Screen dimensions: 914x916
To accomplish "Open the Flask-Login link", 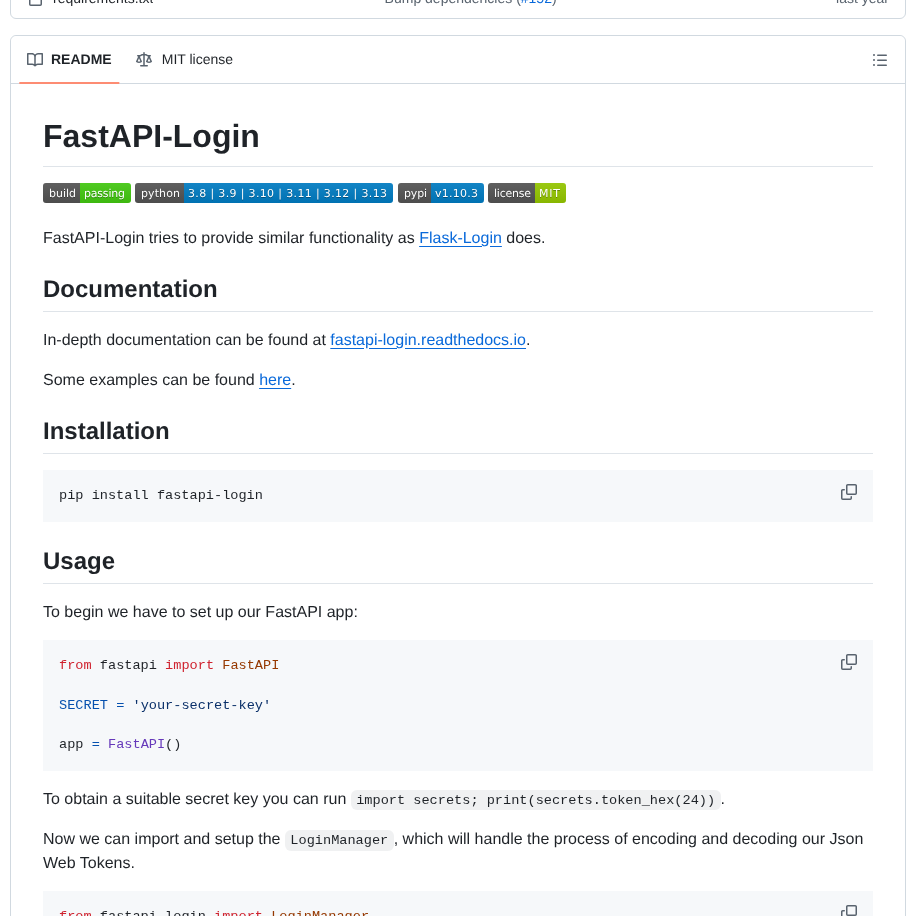I will (460, 238).
